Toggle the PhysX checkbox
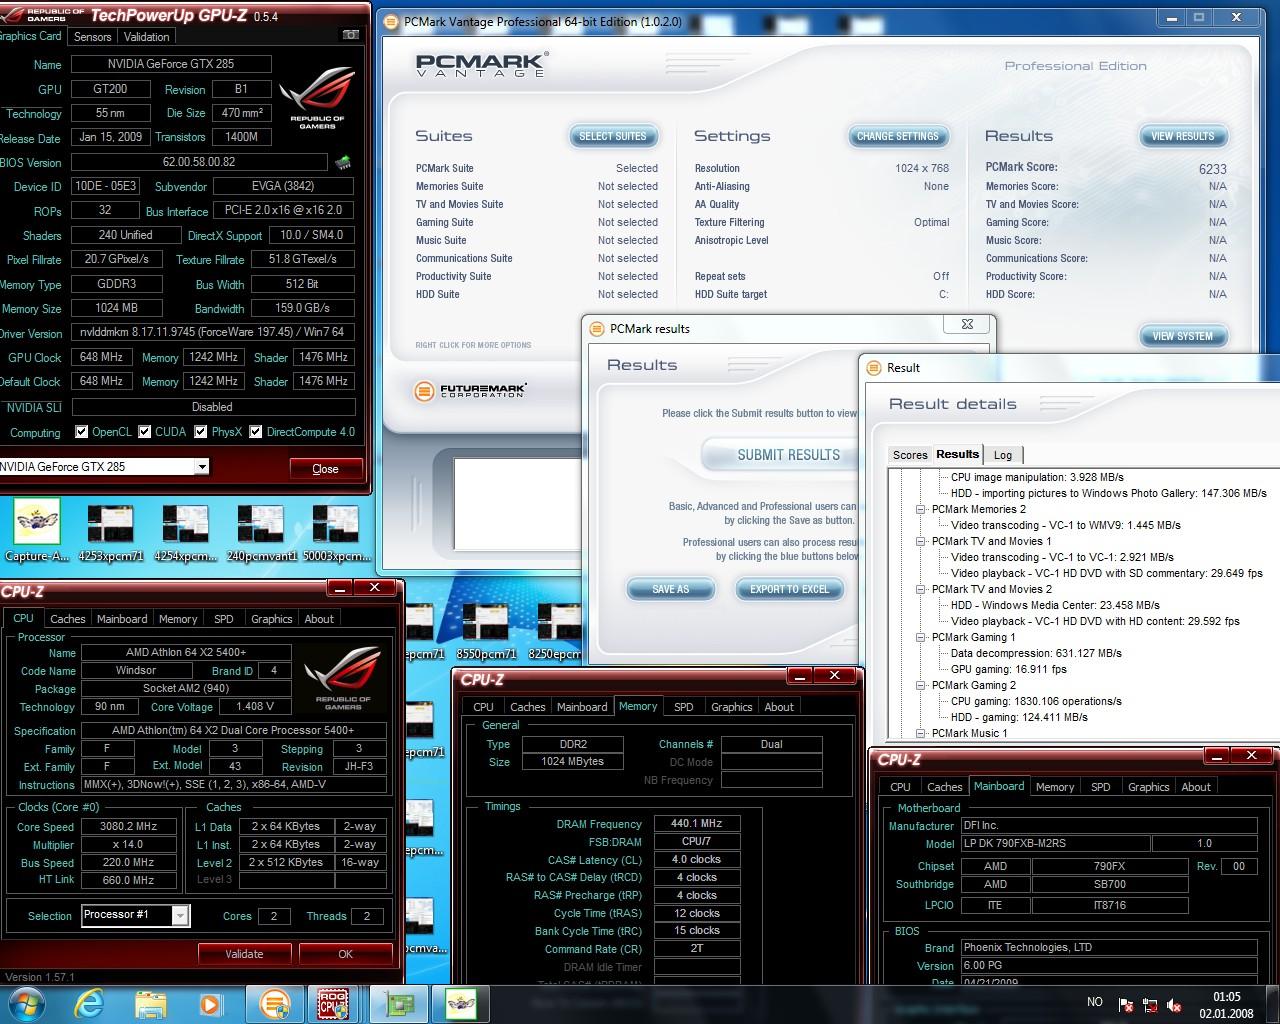The height and width of the screenshot is (1024, 1280). coord(201,432)
